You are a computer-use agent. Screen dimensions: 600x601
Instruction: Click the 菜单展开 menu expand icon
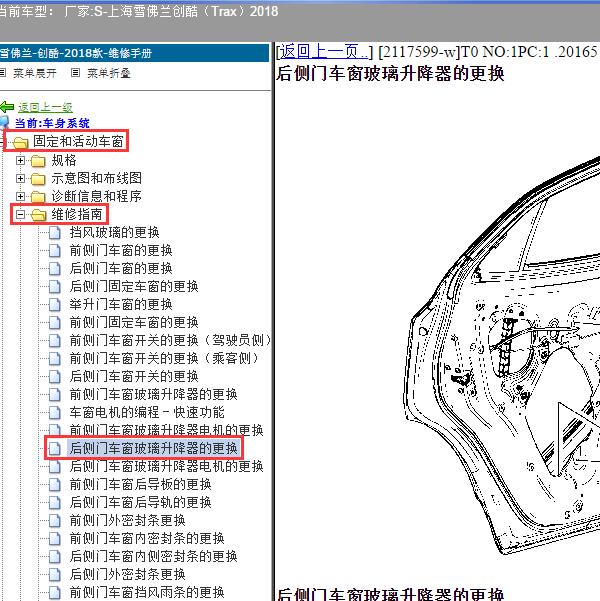(x=2, y=72)
